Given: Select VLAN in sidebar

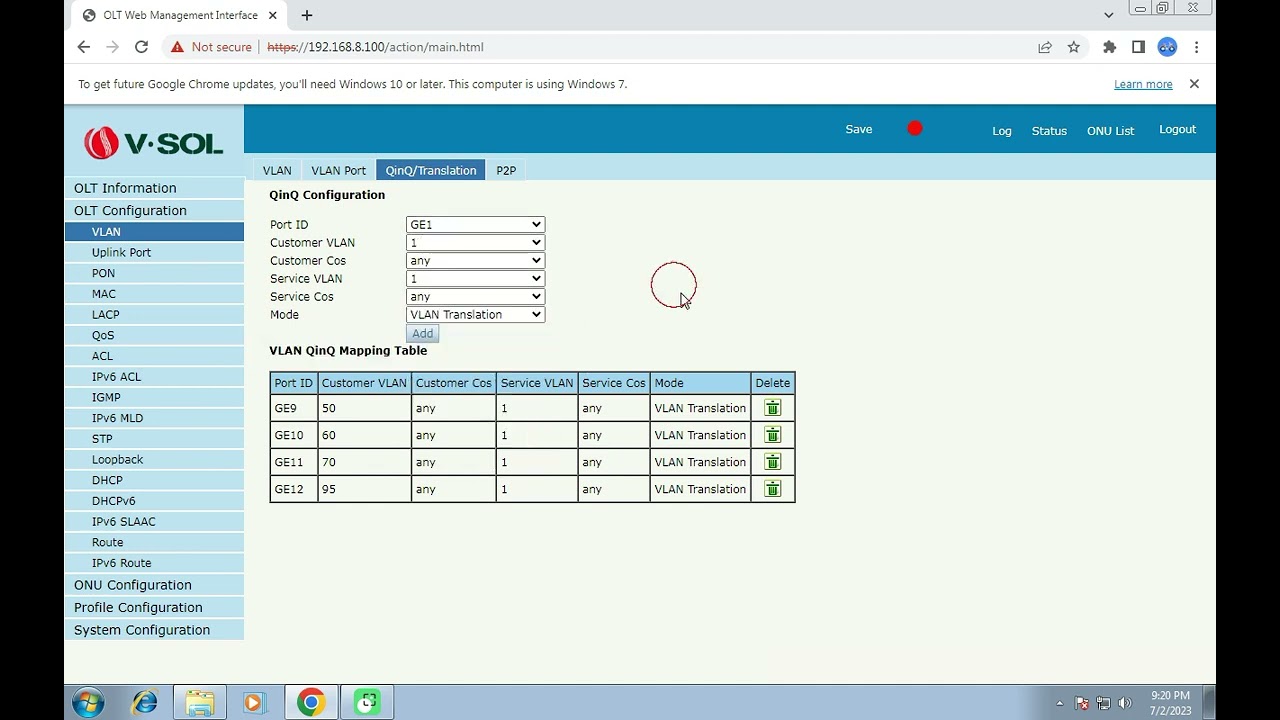Looking at the screenshot, I should point(154,232).
